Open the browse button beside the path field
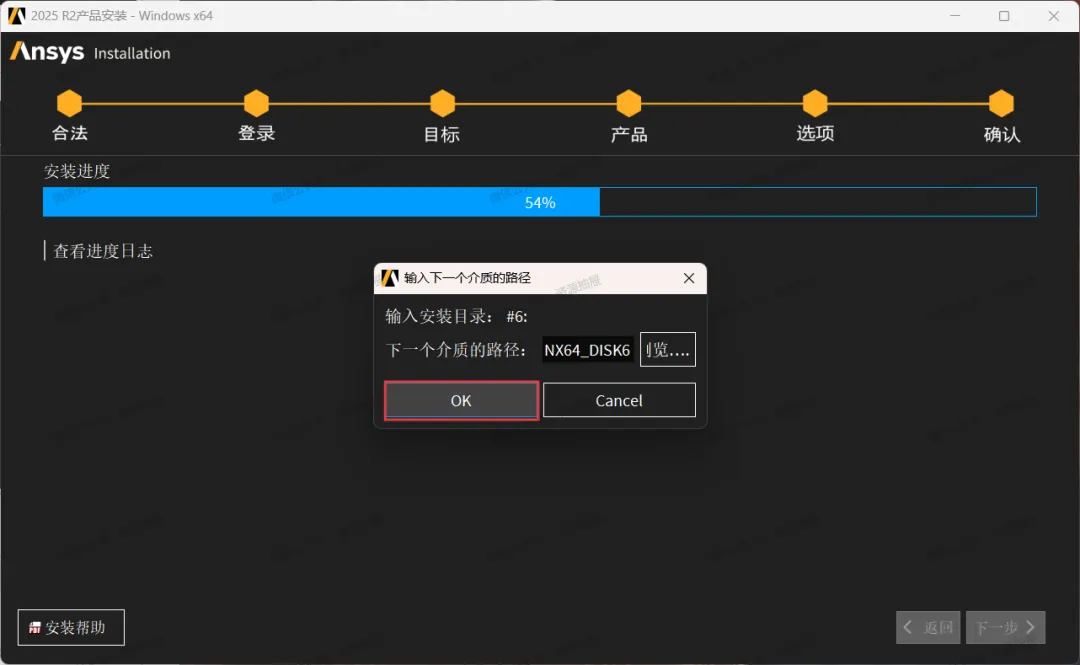The height and width of the screenshot is (665, 1080). [x=667, y=349]
